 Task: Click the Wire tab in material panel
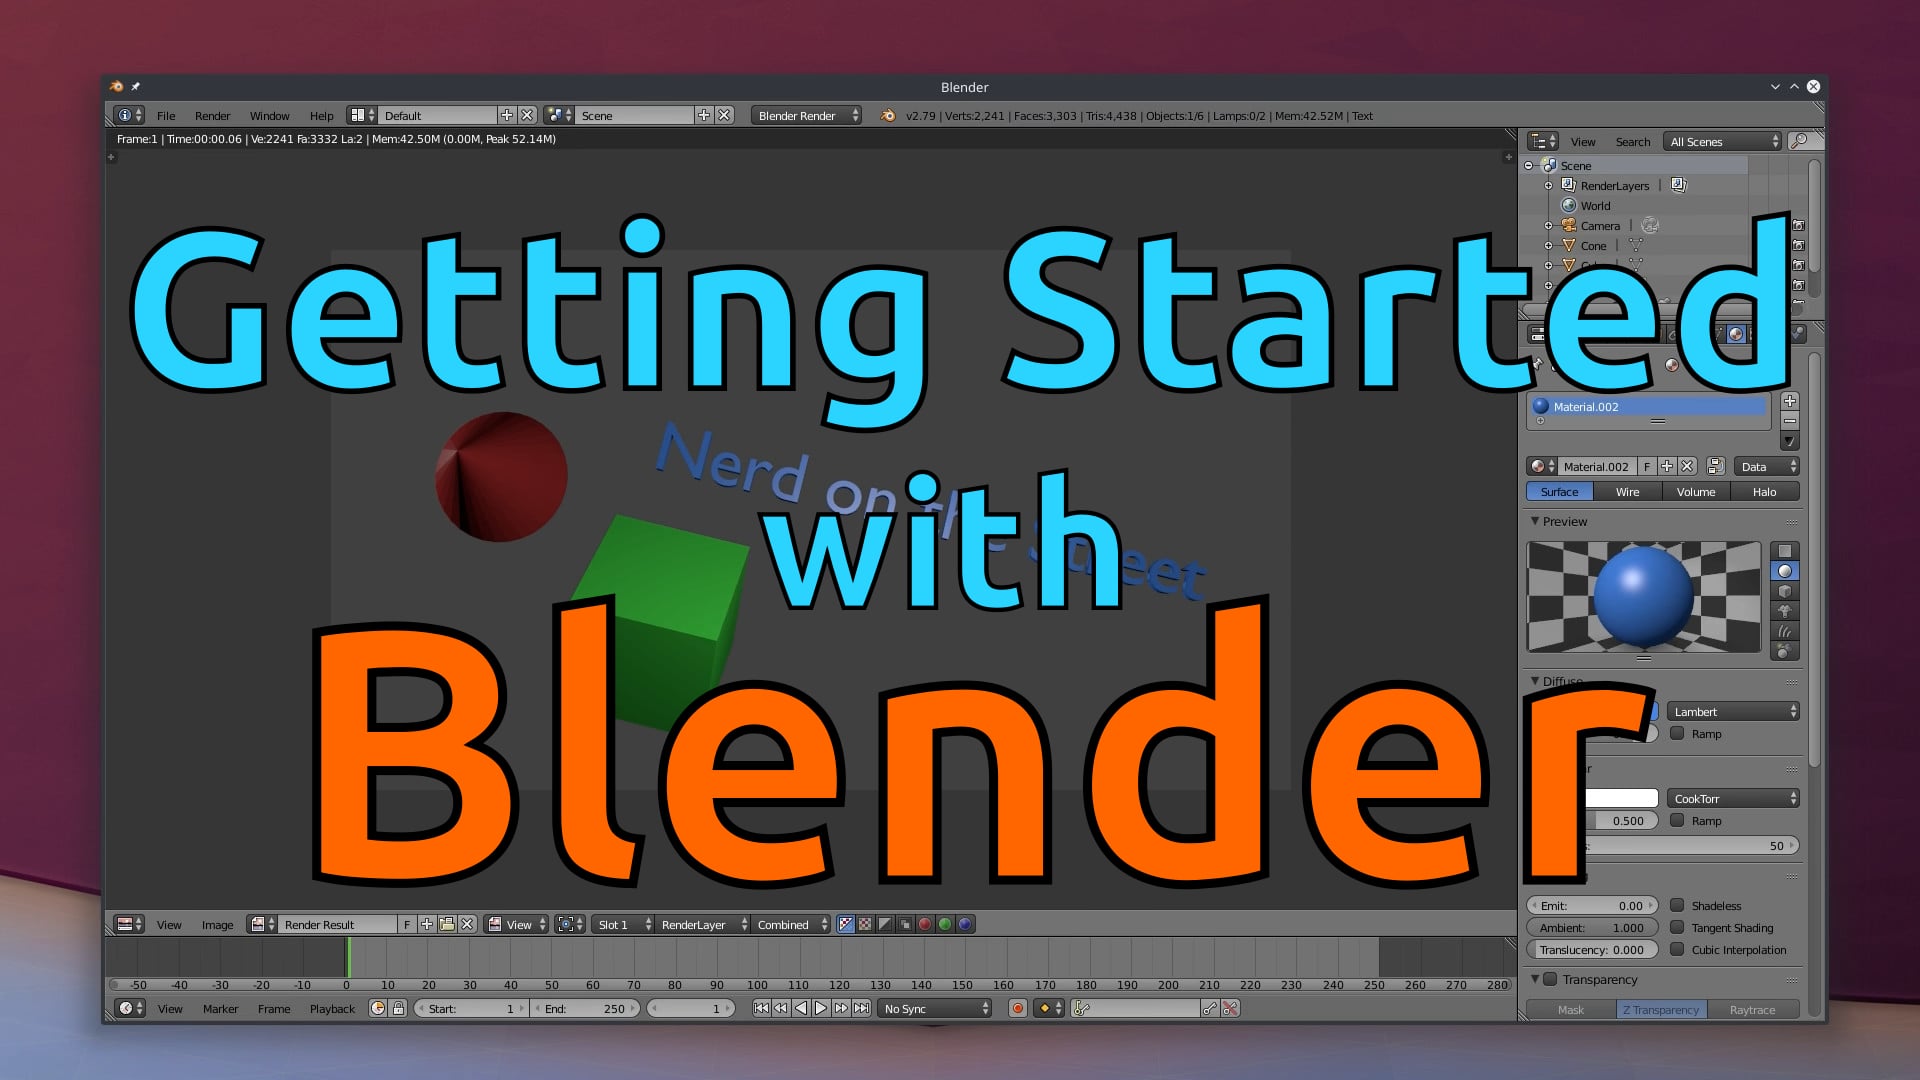tap(1627, 491)
